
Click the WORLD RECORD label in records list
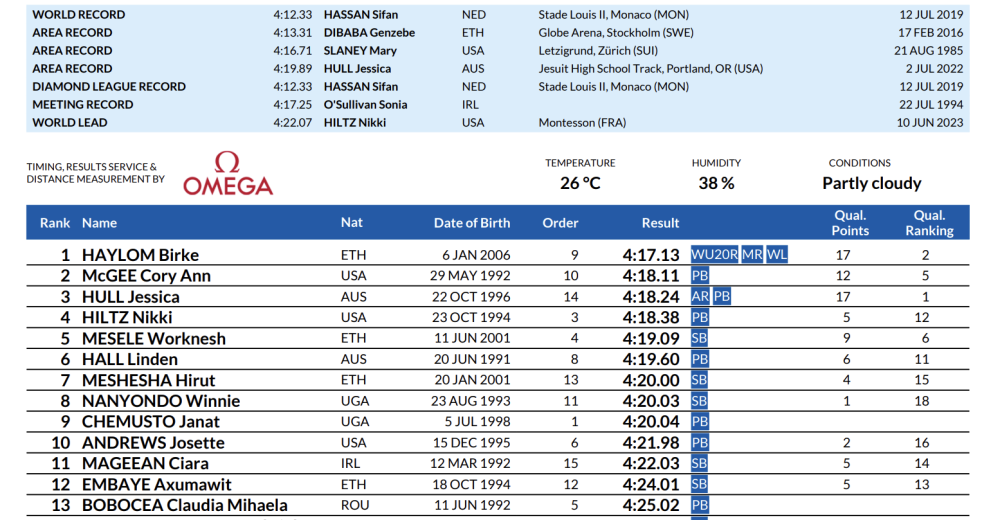[79, 15]
